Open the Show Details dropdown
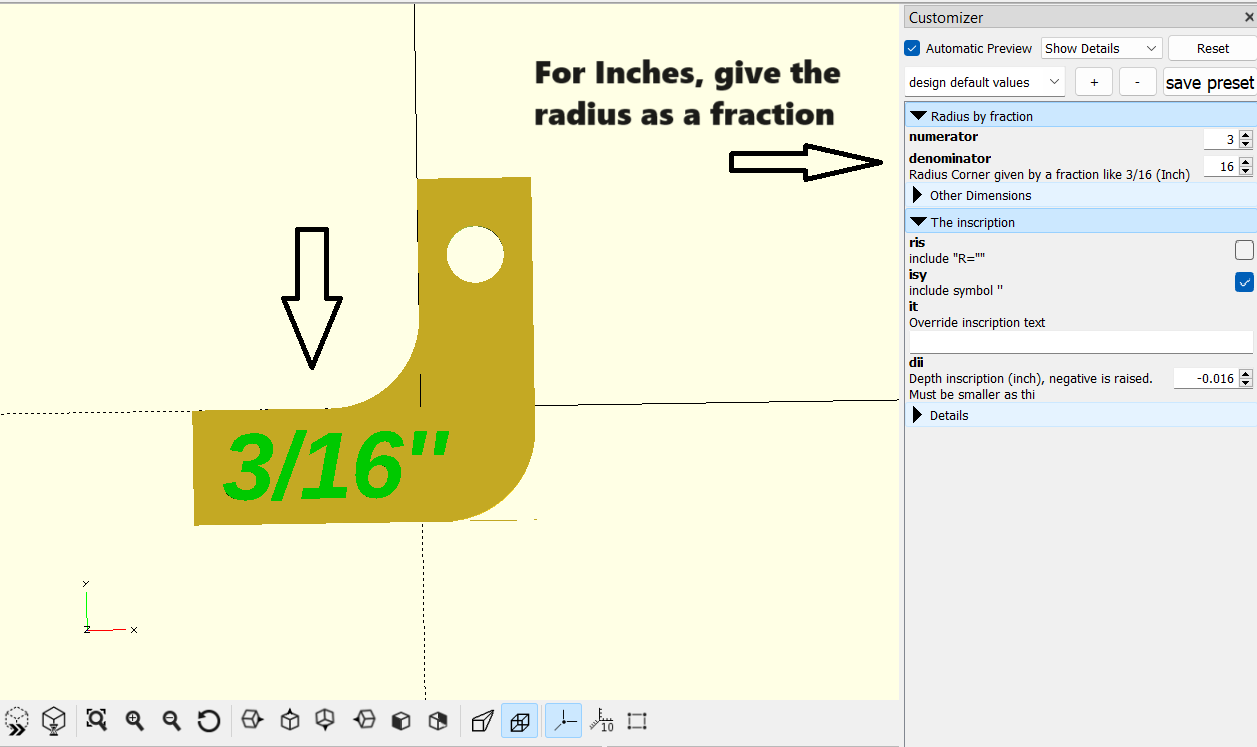1257x747 pixels. click(x=1100, y=48)
